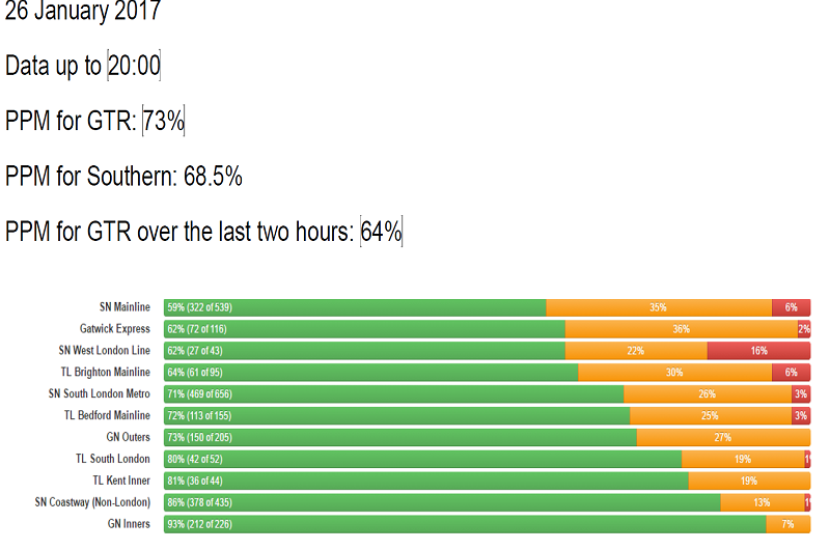The width and height of the screenshot is (830, 540).
Task: Click the '26 January 2017' date text
Action: pyautogui.click(x=82, y=13)
